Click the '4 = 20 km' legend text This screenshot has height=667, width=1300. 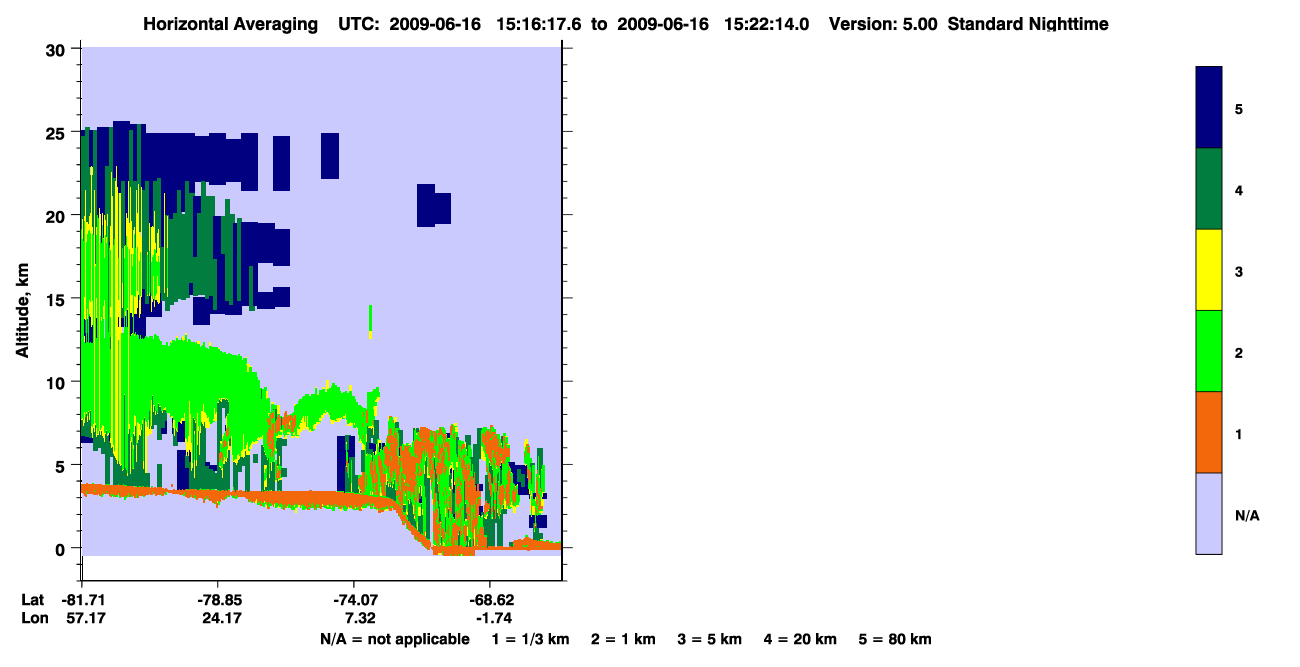800,639
